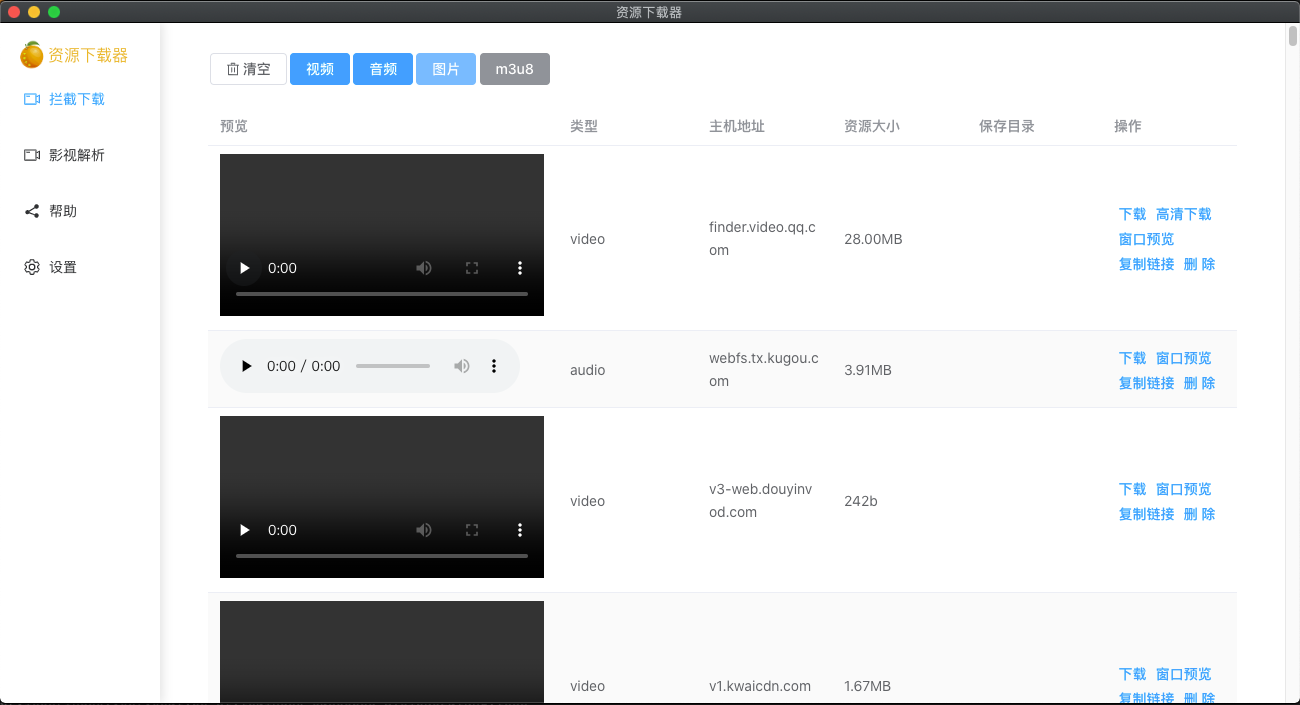Click the orange 资源下载器 logo
The height and width of the screenshot is (705, 1300).
(x=32, y=55)
